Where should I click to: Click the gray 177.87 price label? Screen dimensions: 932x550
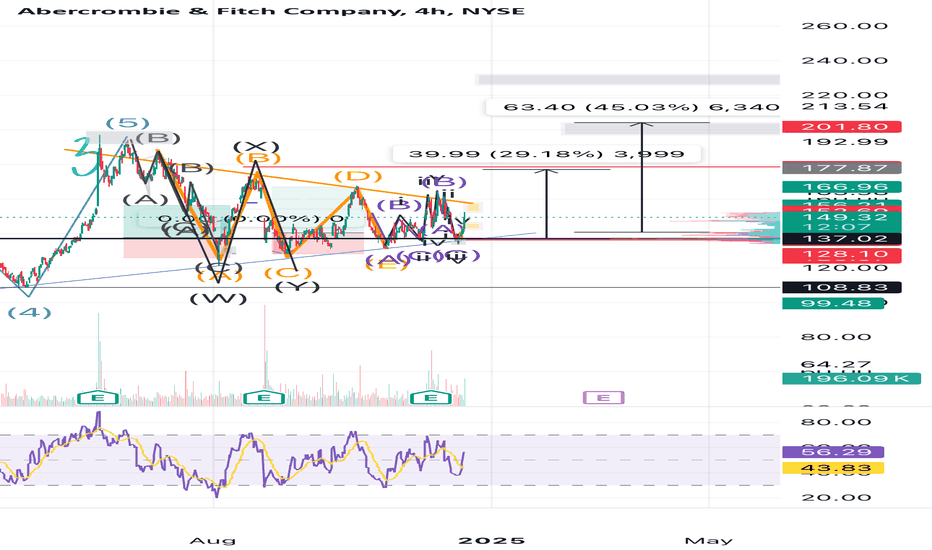(842, 168)
